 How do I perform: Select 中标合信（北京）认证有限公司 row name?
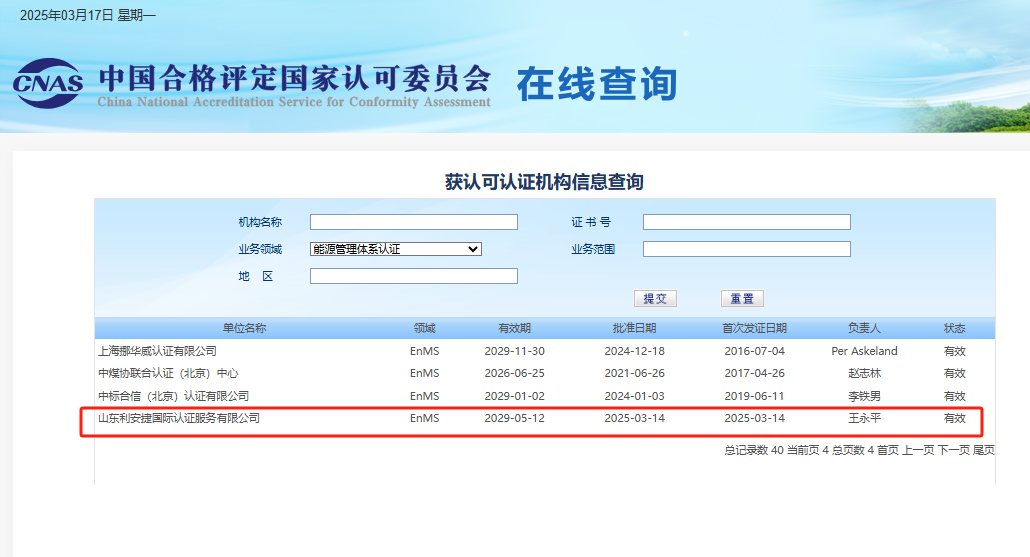coord(173,396)
